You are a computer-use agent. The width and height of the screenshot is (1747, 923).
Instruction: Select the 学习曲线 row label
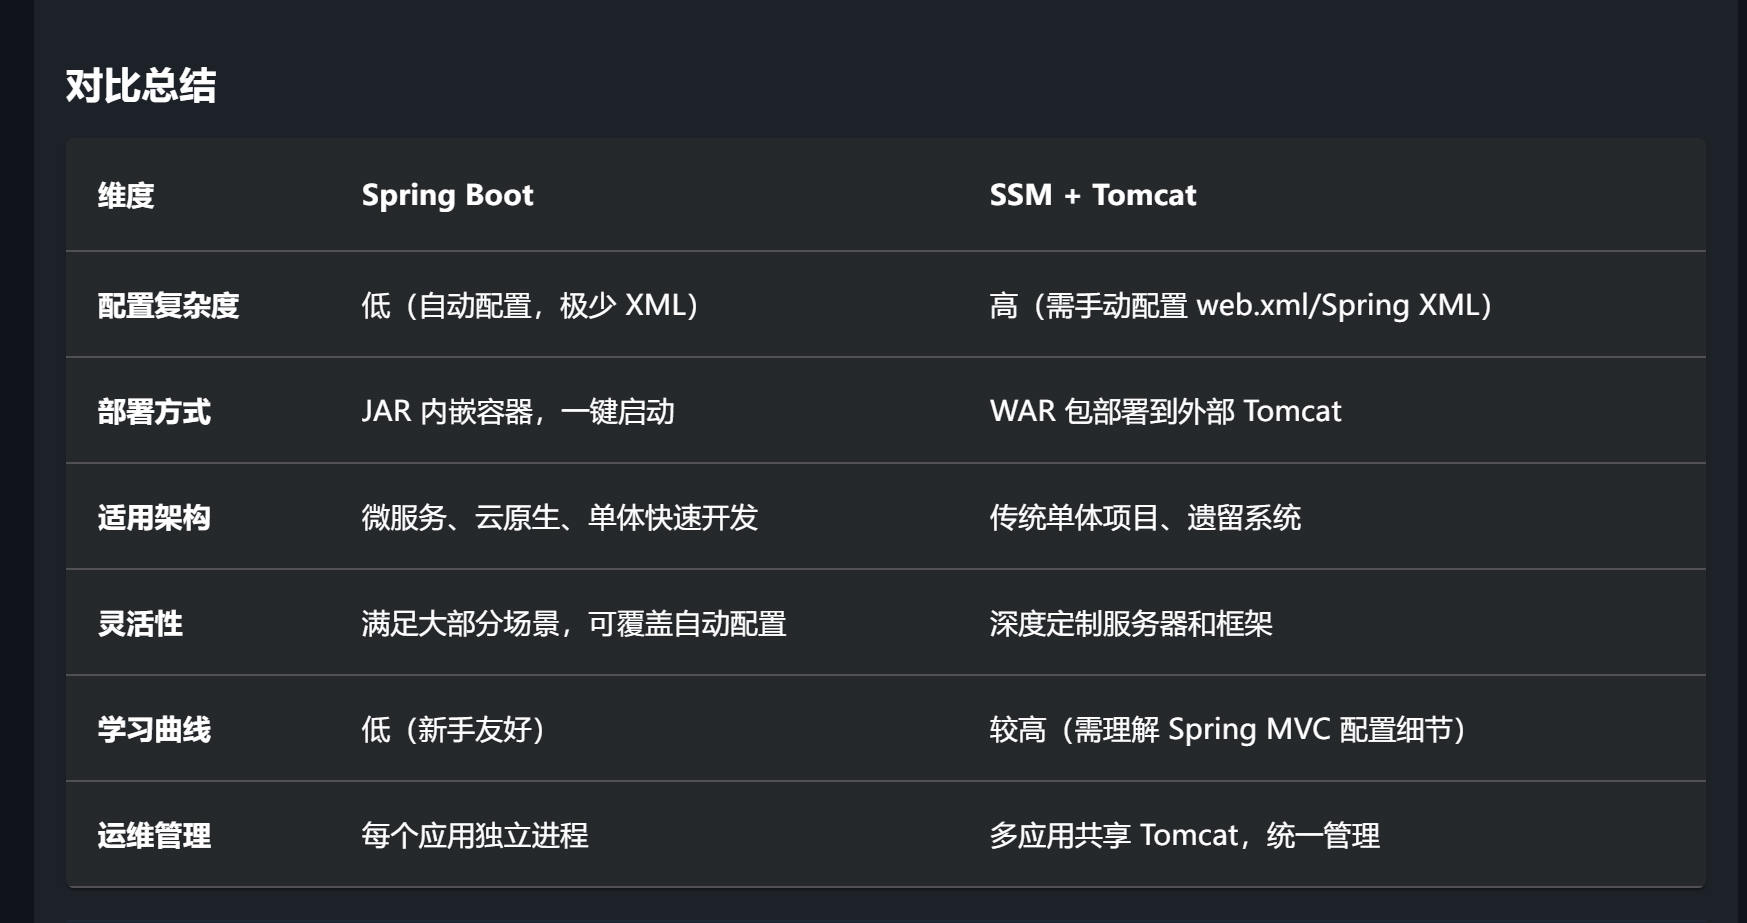[x=154, y=729]
